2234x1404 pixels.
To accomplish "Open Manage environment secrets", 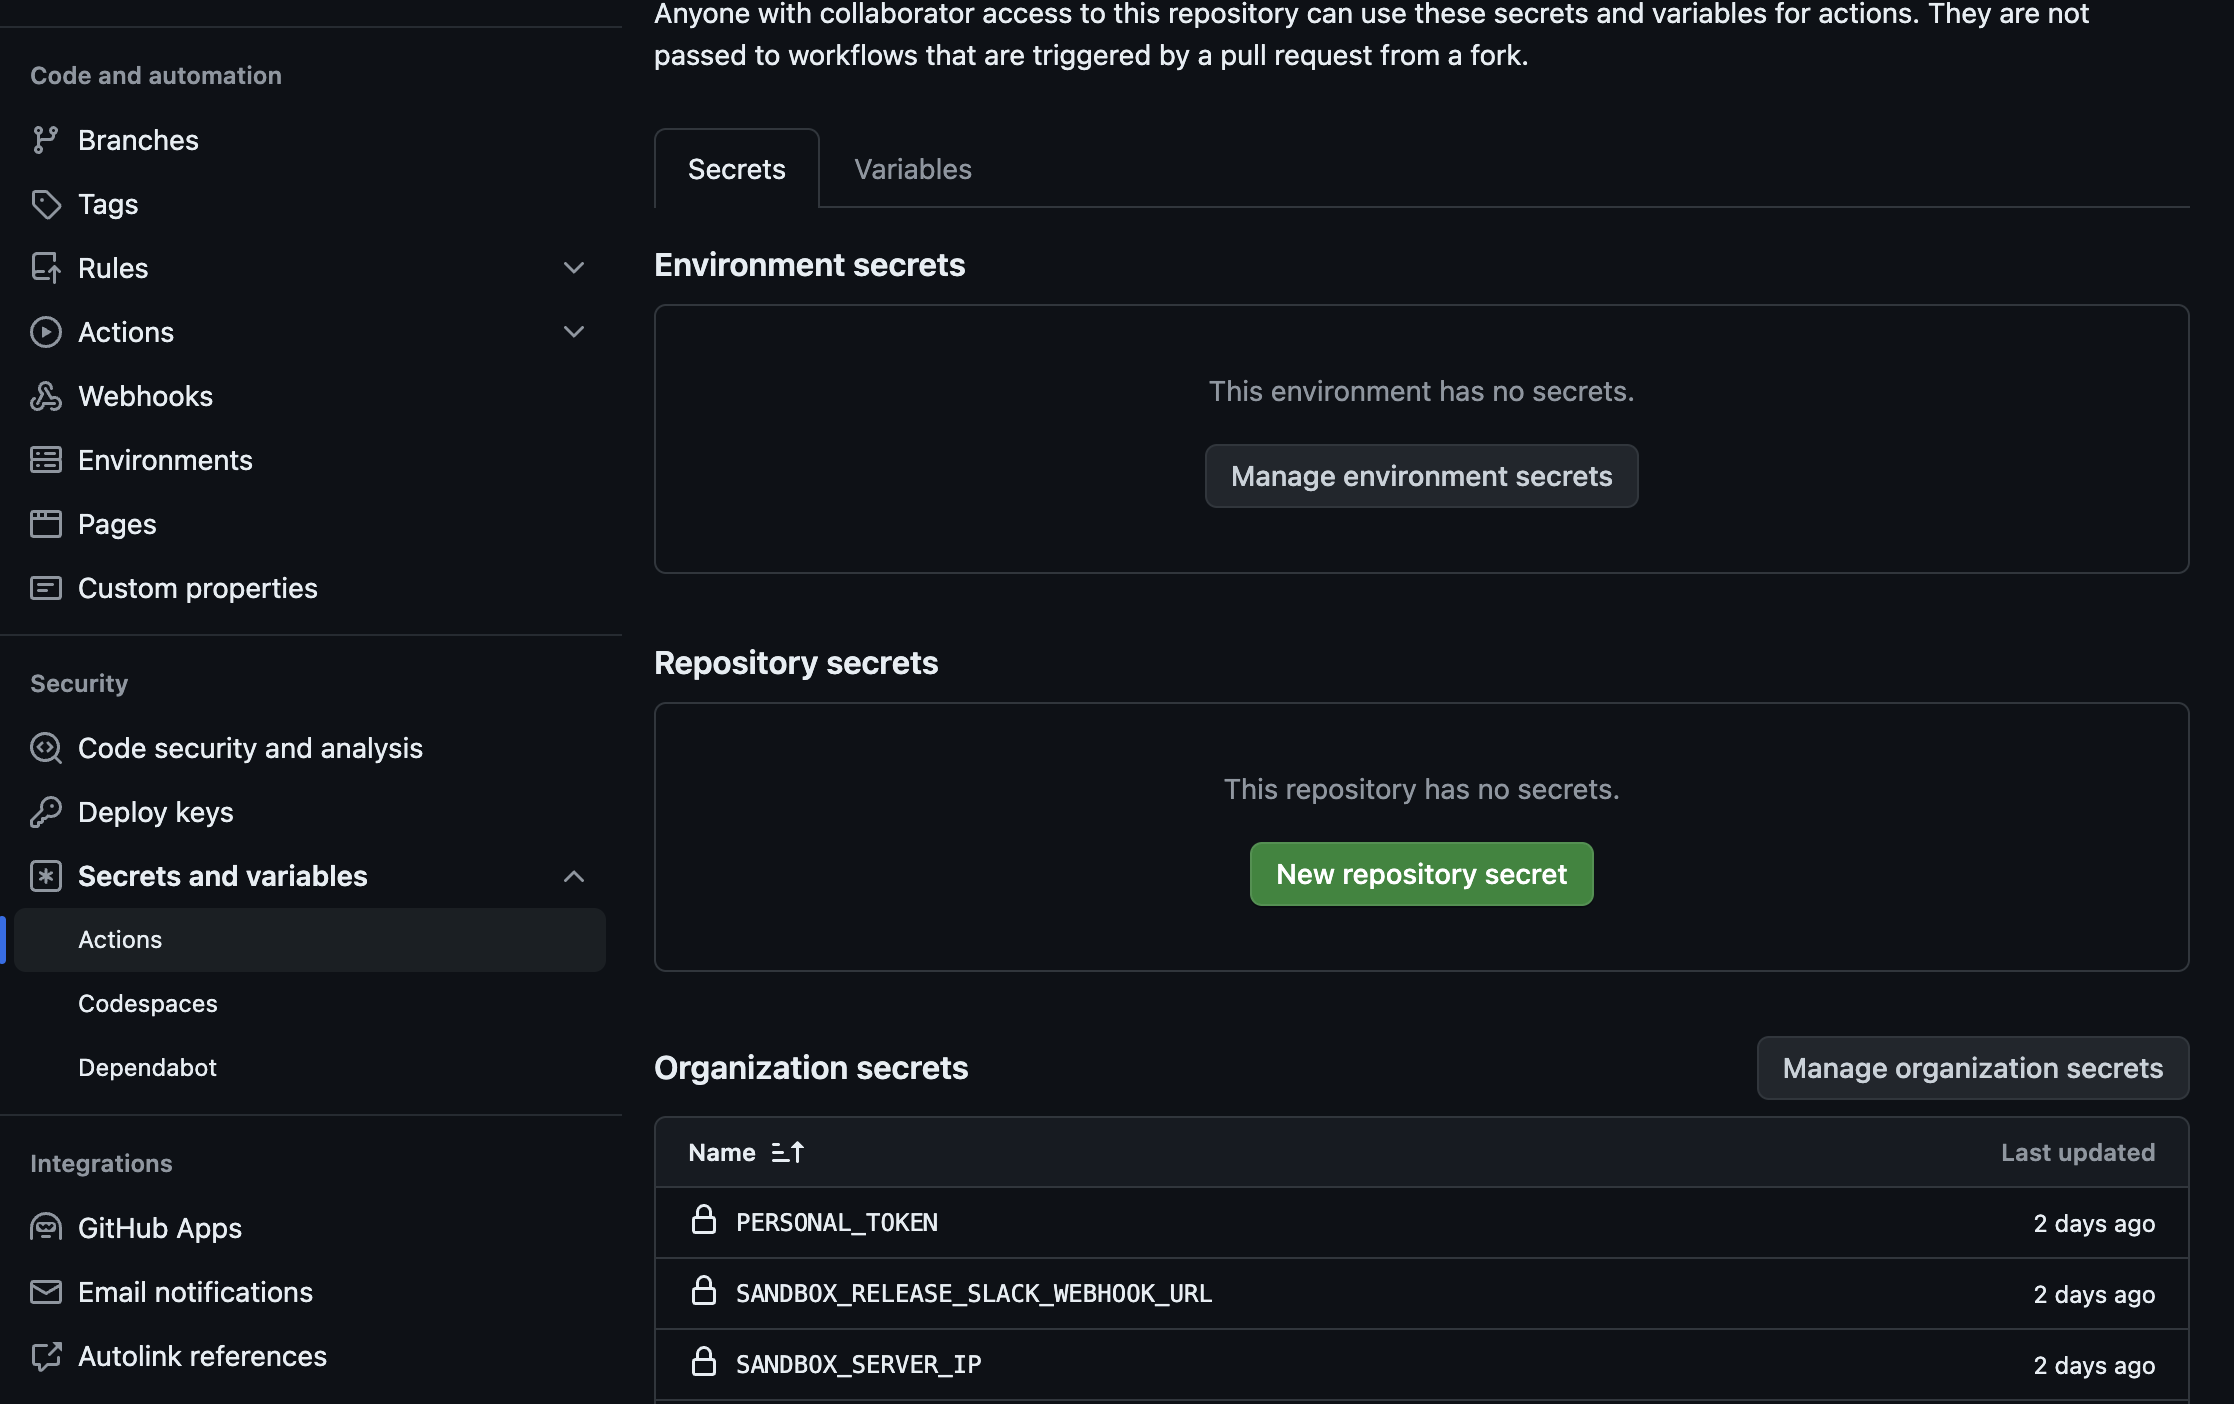I will tap(1421, 476).
